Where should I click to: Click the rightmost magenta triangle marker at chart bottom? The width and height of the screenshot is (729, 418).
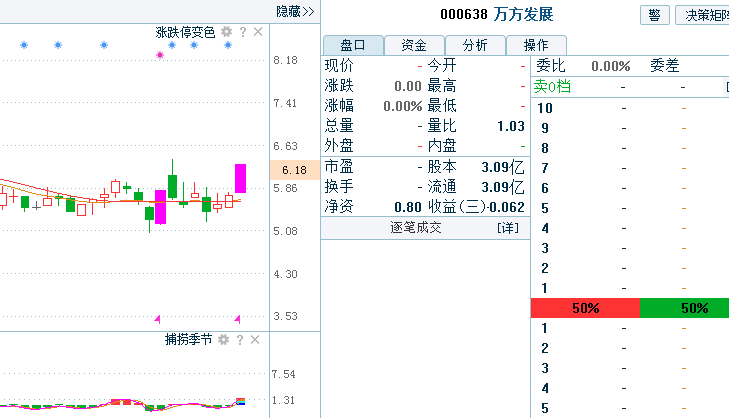(x=238, y=318)
